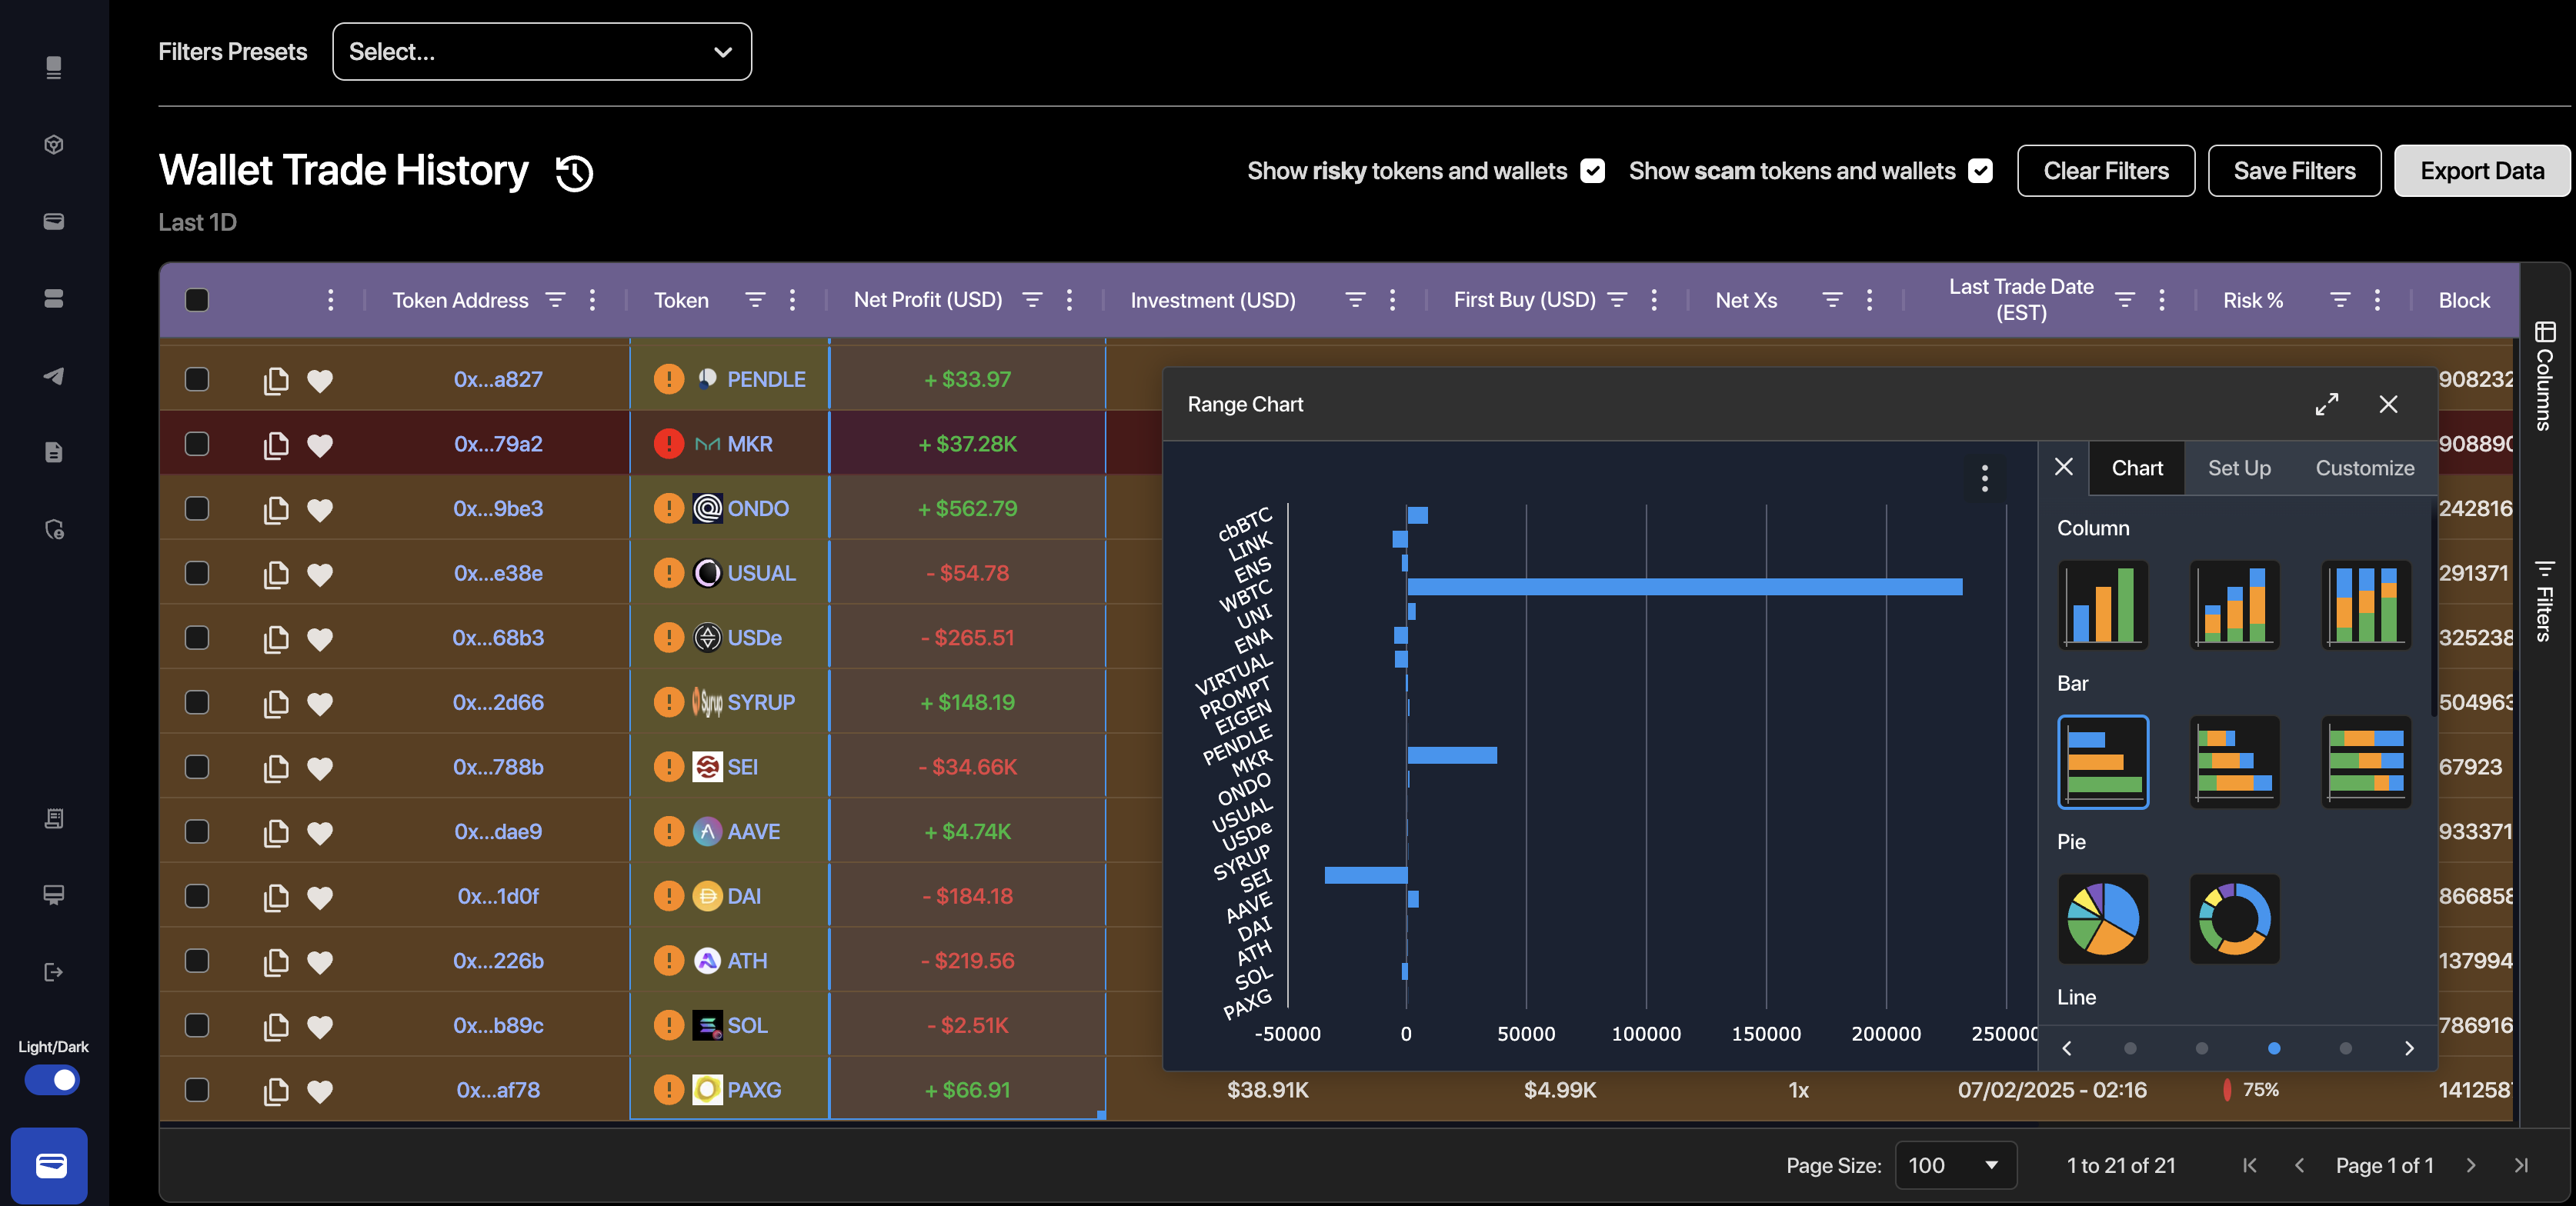Copy address on the PENDLE row
Image resolution: width=2576 pixels, height=1206 pixels.
tap(275, 380)
